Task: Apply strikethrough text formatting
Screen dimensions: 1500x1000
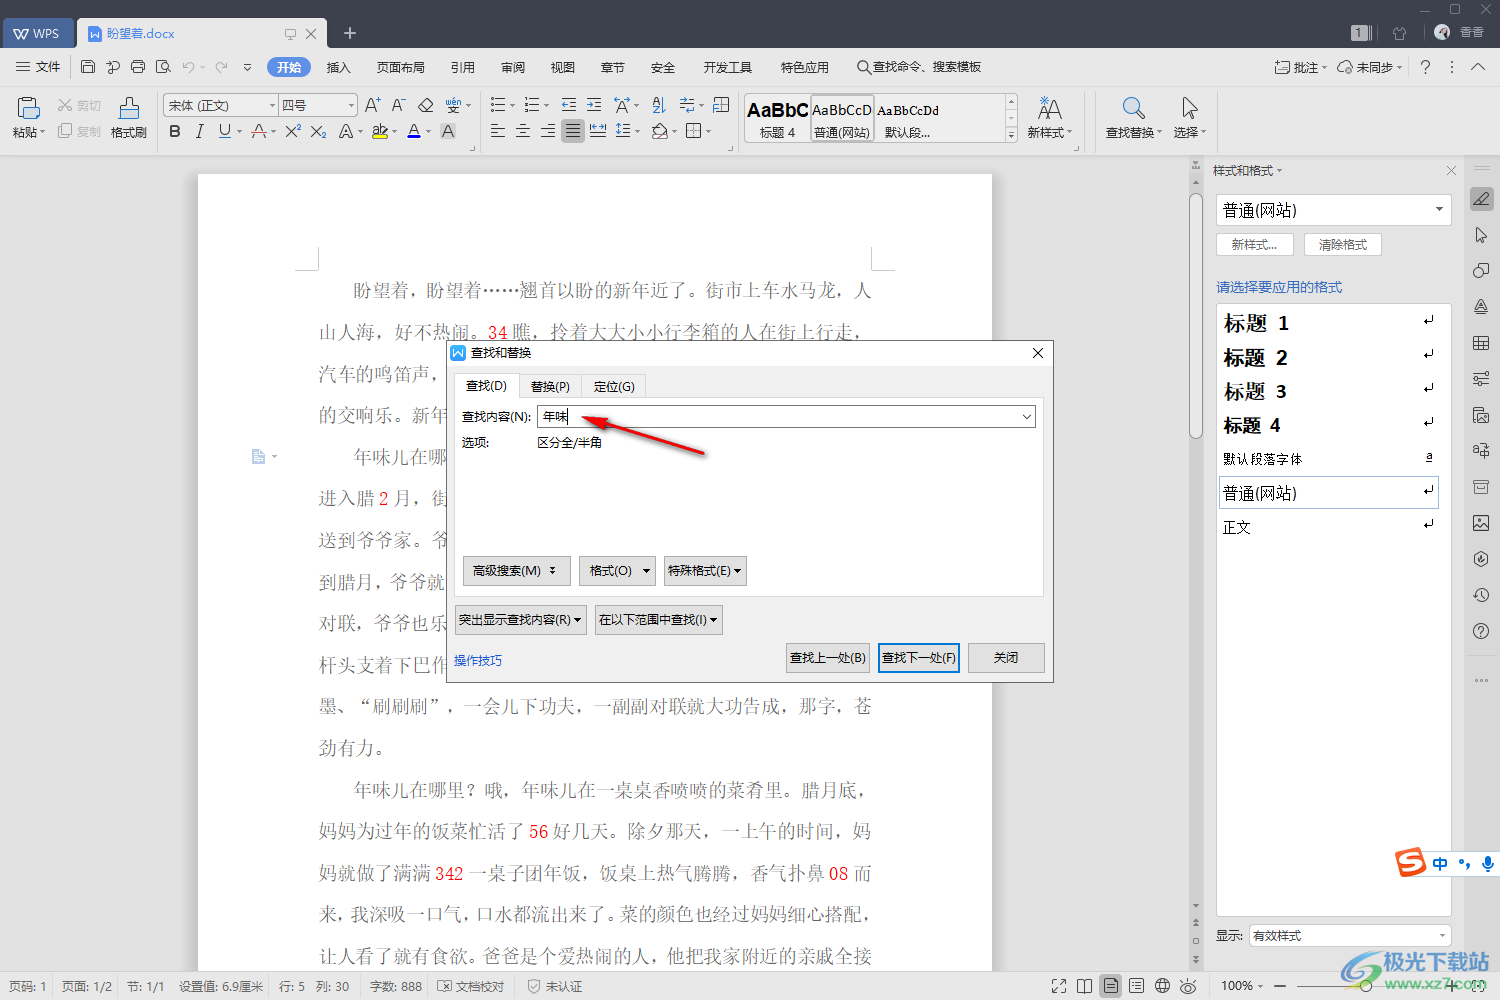Action: pyautogui.click(x=259, y=132)
